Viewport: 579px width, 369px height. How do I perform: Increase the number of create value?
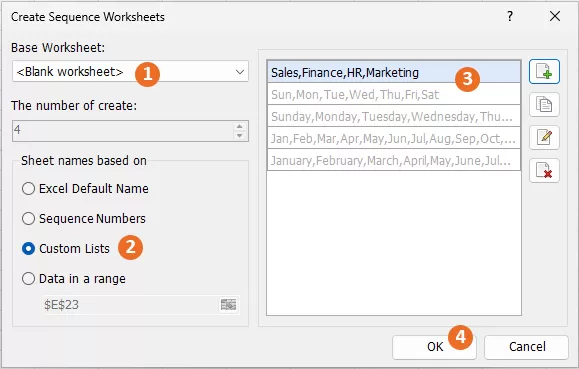point(240,126)
